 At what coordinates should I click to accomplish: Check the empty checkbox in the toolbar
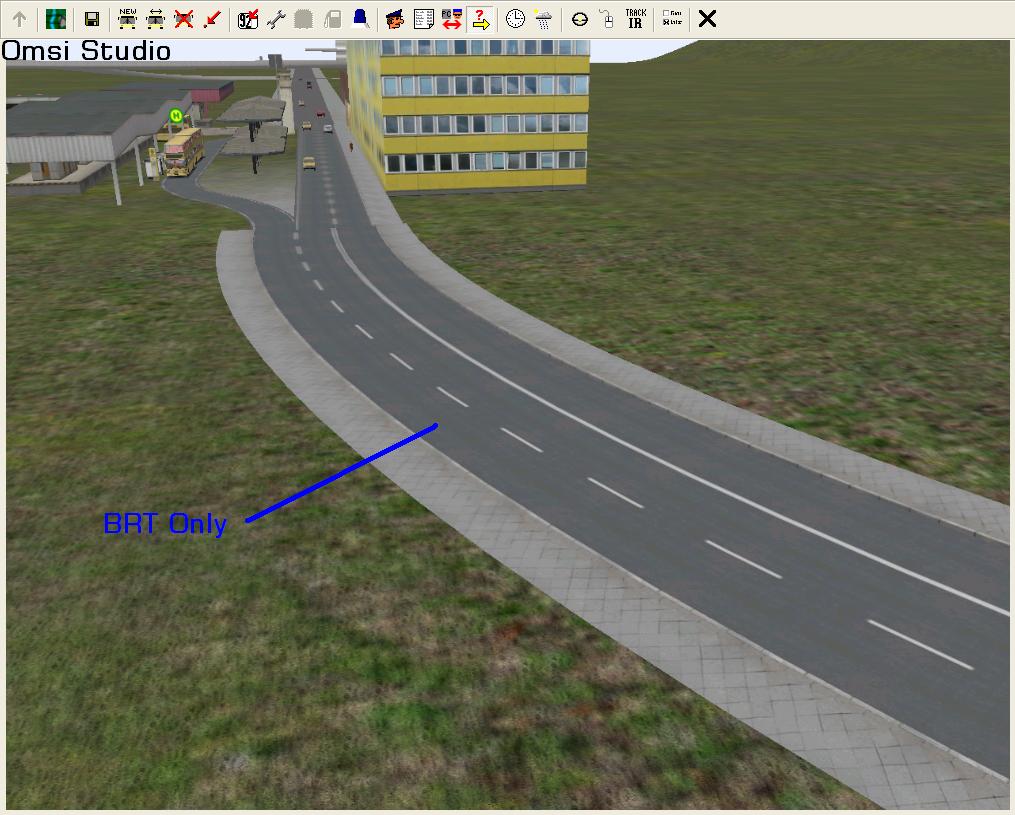pos(667,13)
